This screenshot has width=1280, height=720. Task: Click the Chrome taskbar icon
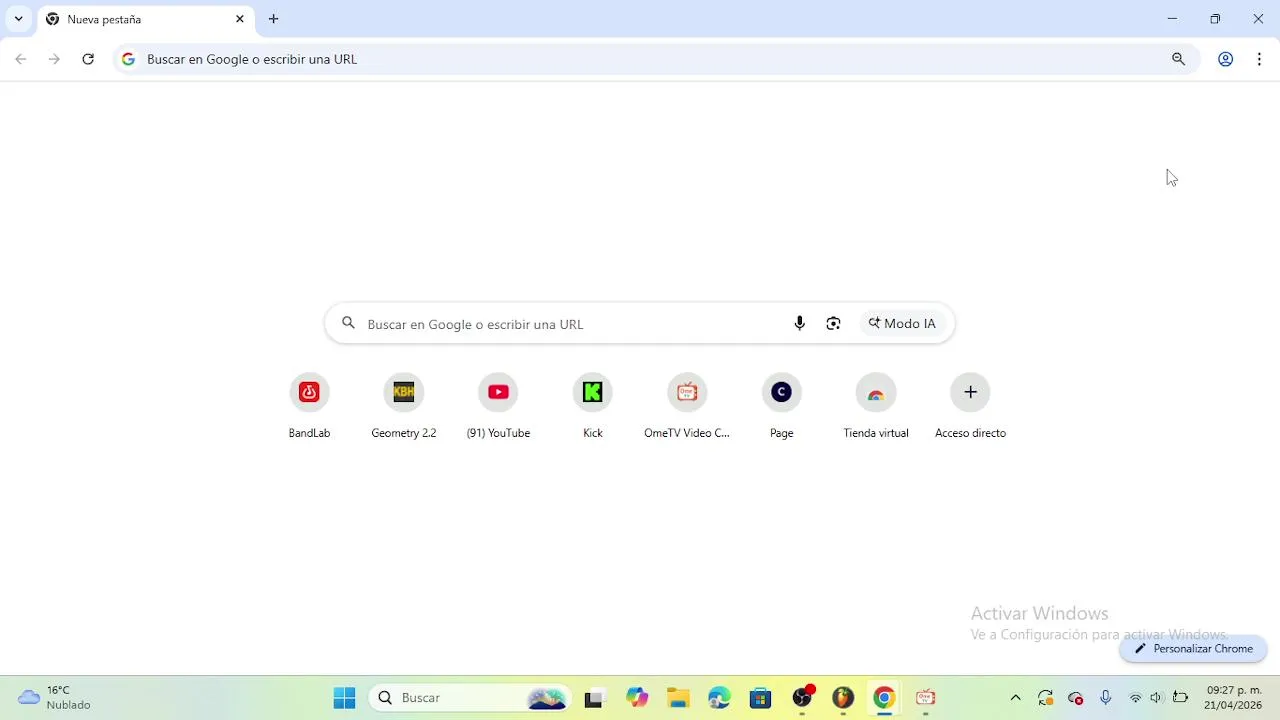coord(884,698)
